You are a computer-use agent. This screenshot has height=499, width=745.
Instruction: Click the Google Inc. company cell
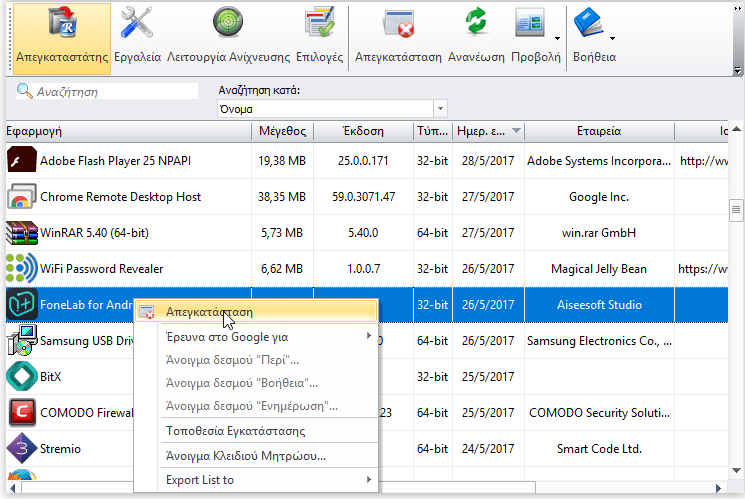coord(599,197)
